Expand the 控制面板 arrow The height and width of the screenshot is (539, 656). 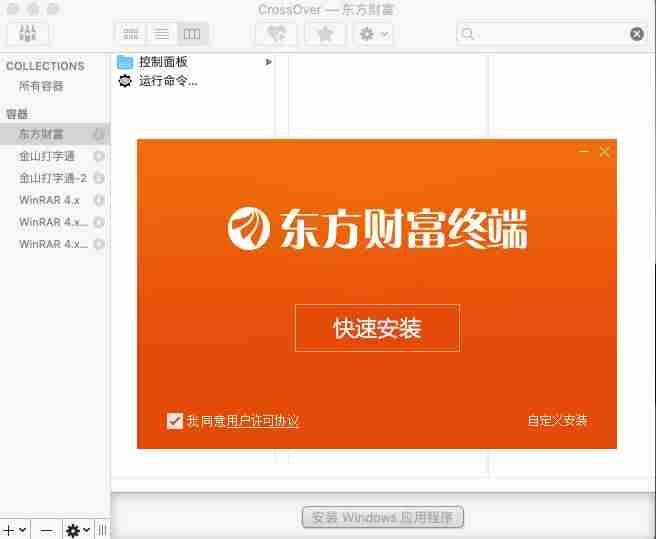tap(269, 62)
